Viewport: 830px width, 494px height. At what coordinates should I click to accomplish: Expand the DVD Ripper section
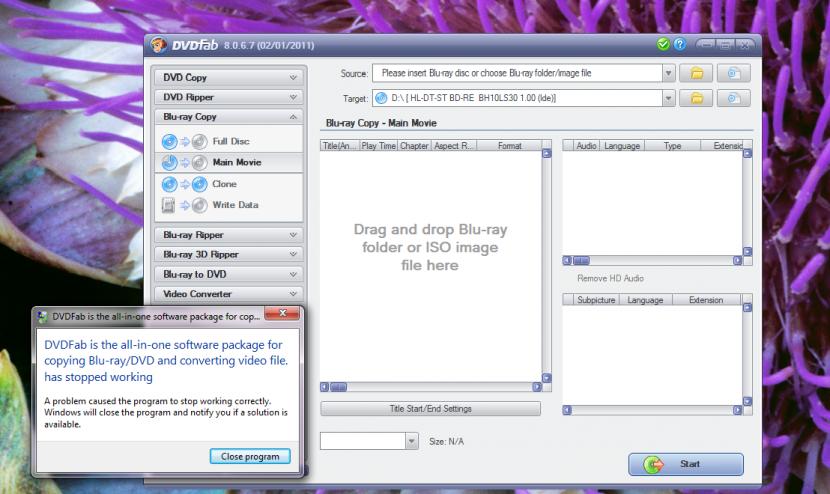(229, 97)
